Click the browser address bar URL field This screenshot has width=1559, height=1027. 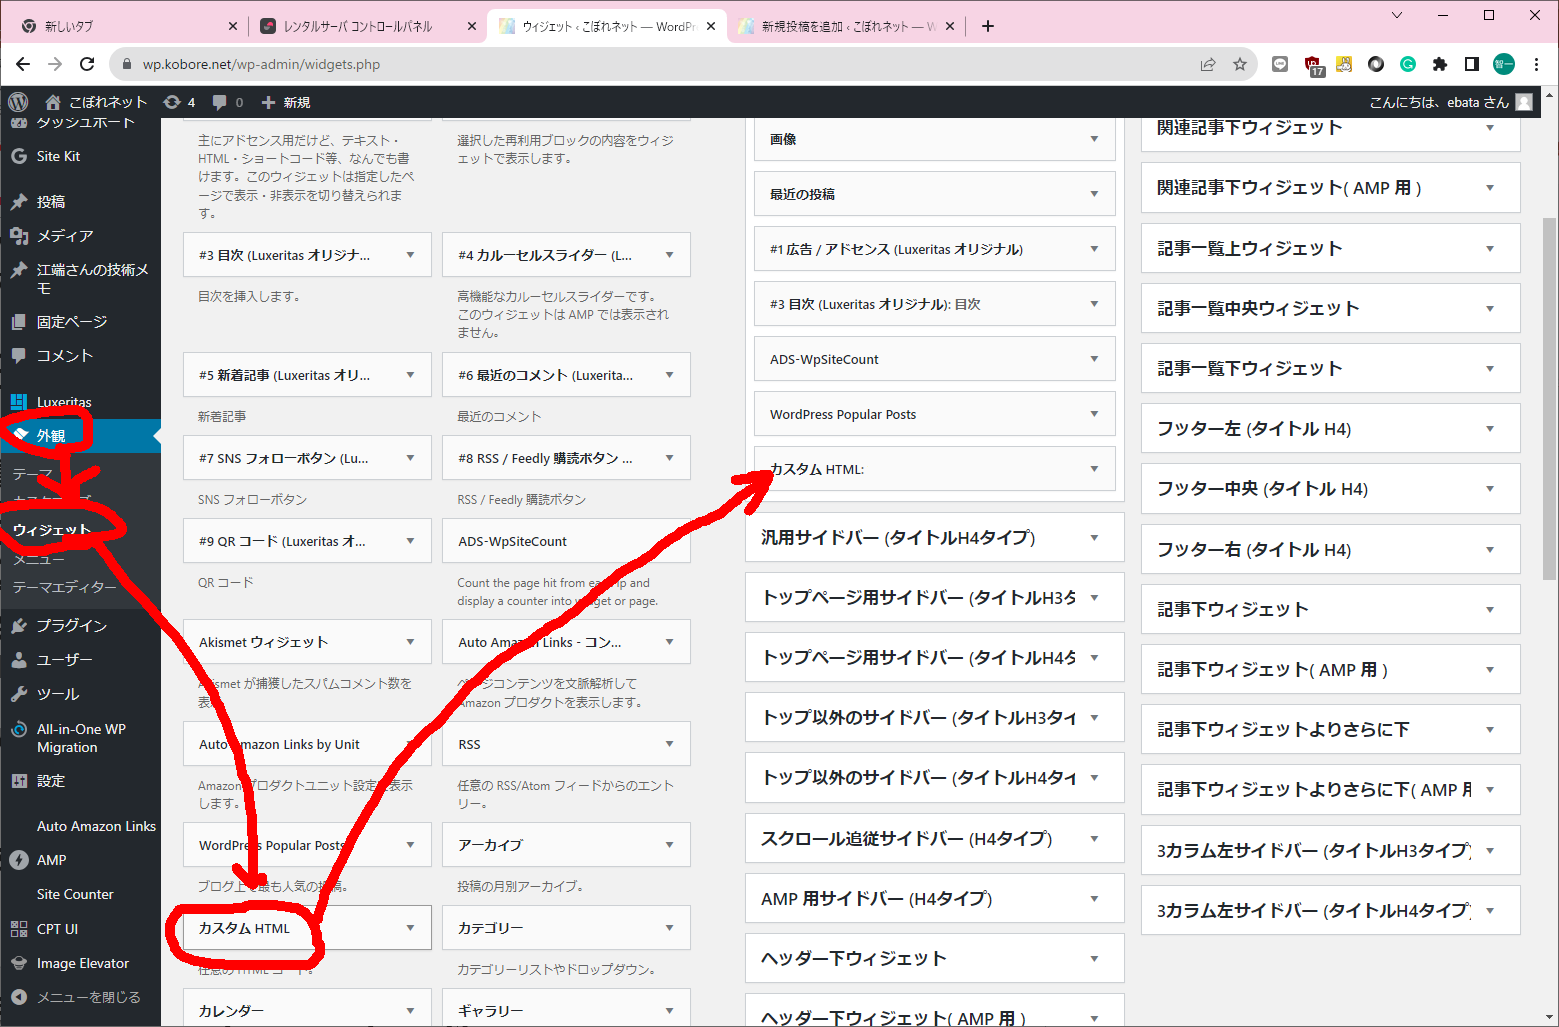660,64
